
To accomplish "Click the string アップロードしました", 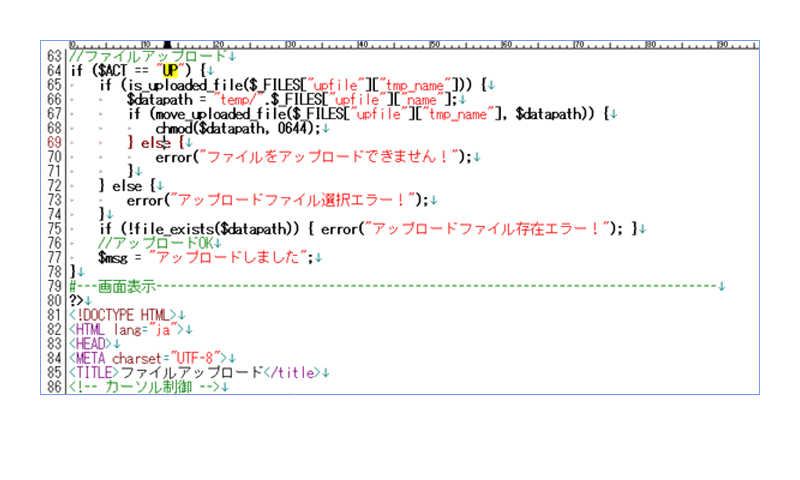I will tap(228, 258).
